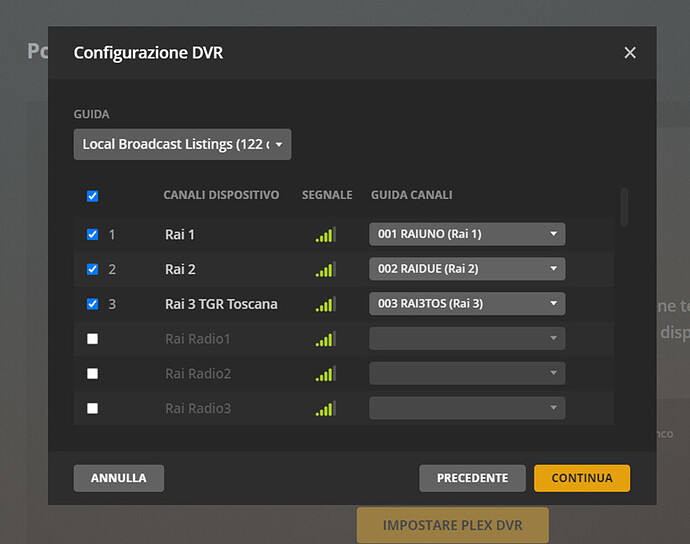The width and height of the screenshot is (690, 544).
Task: Click the CONTINUA button
Action: pos(582,478)
